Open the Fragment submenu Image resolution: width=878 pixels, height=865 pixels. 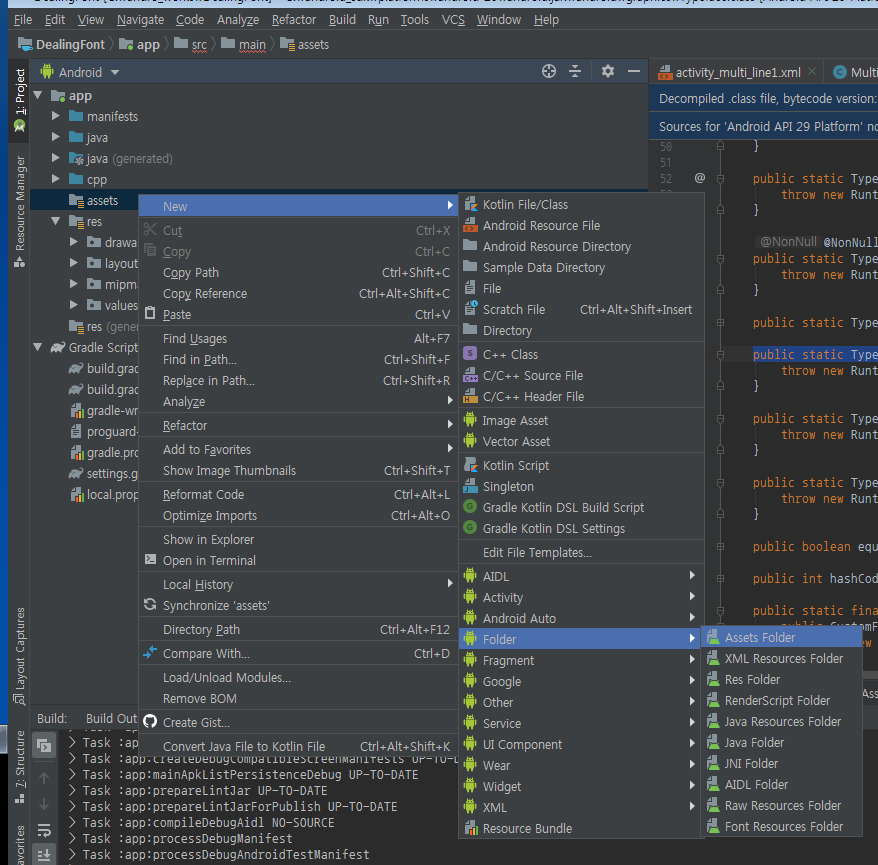pyautogui.click(x=581, y=661)
